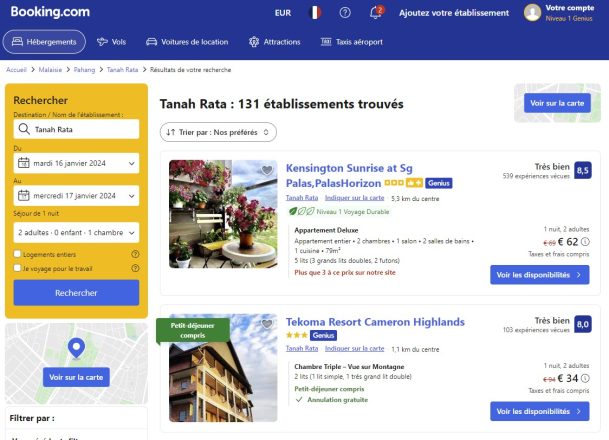The height and width of the screenshot is (440, 609).
Task: Save Kensington Sunrise with heart icon
Action: coord(267,170)
